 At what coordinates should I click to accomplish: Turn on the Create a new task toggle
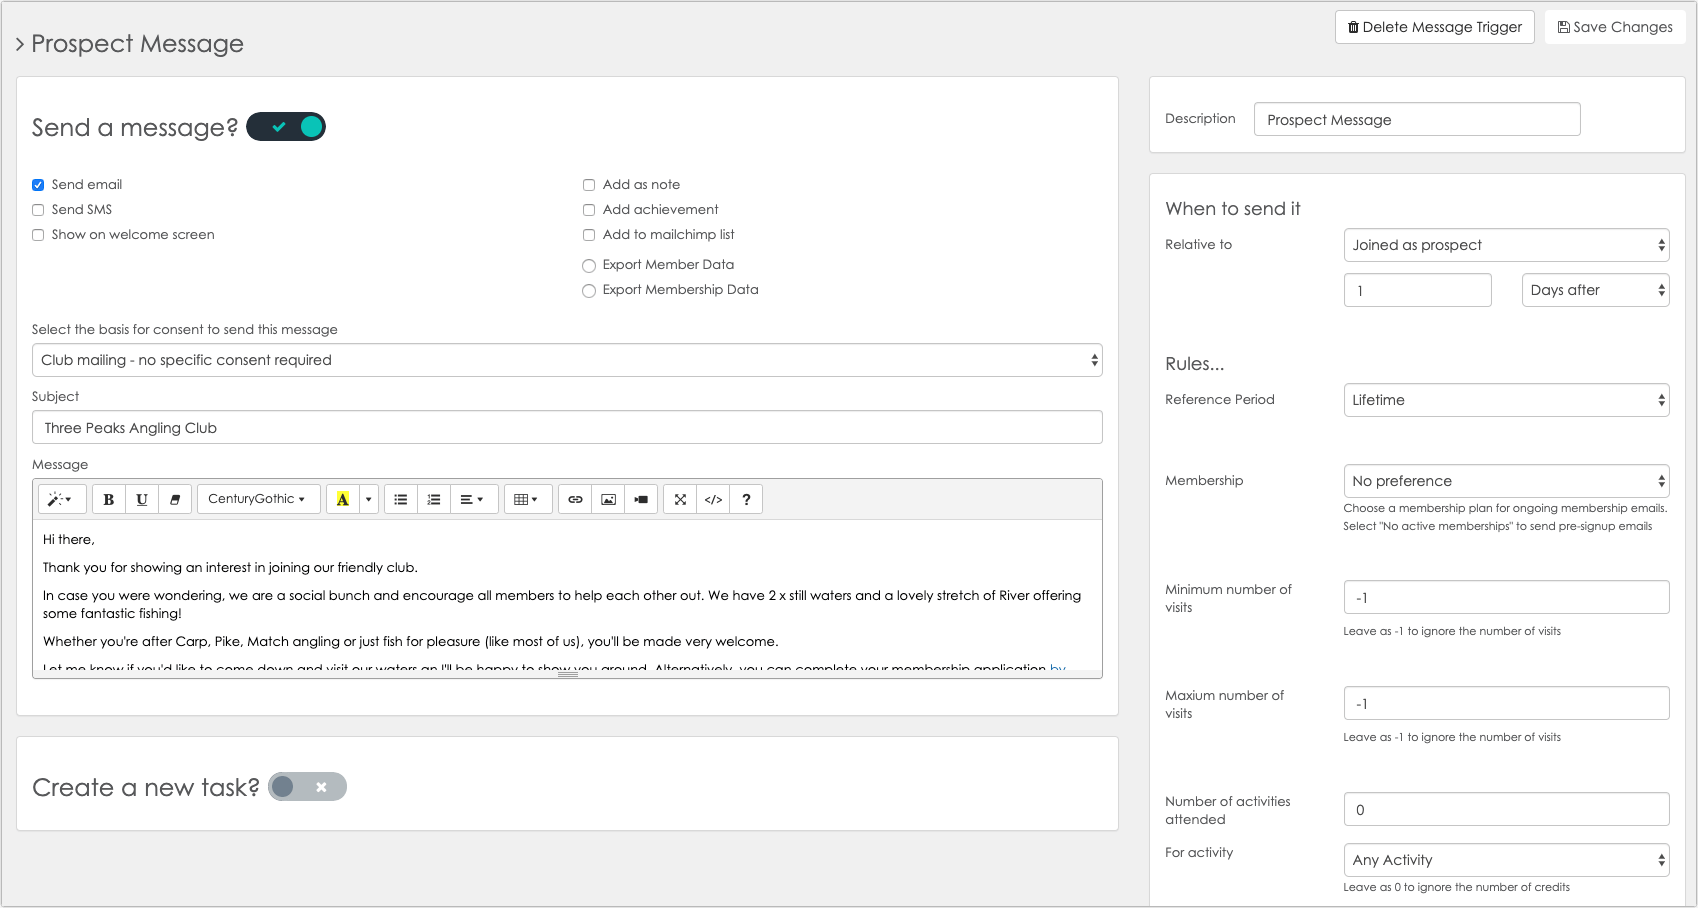(307, 787)
